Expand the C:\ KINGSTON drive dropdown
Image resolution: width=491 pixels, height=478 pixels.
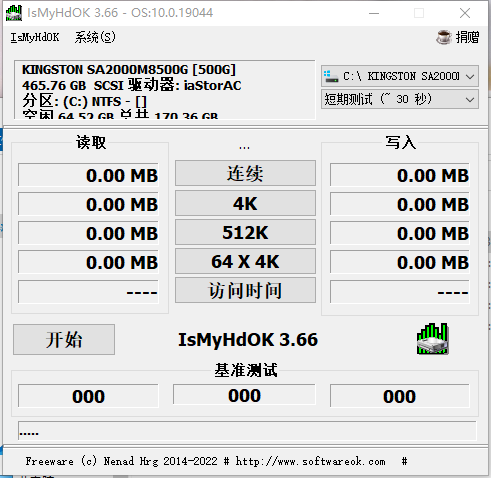click(x=470, y=77)
